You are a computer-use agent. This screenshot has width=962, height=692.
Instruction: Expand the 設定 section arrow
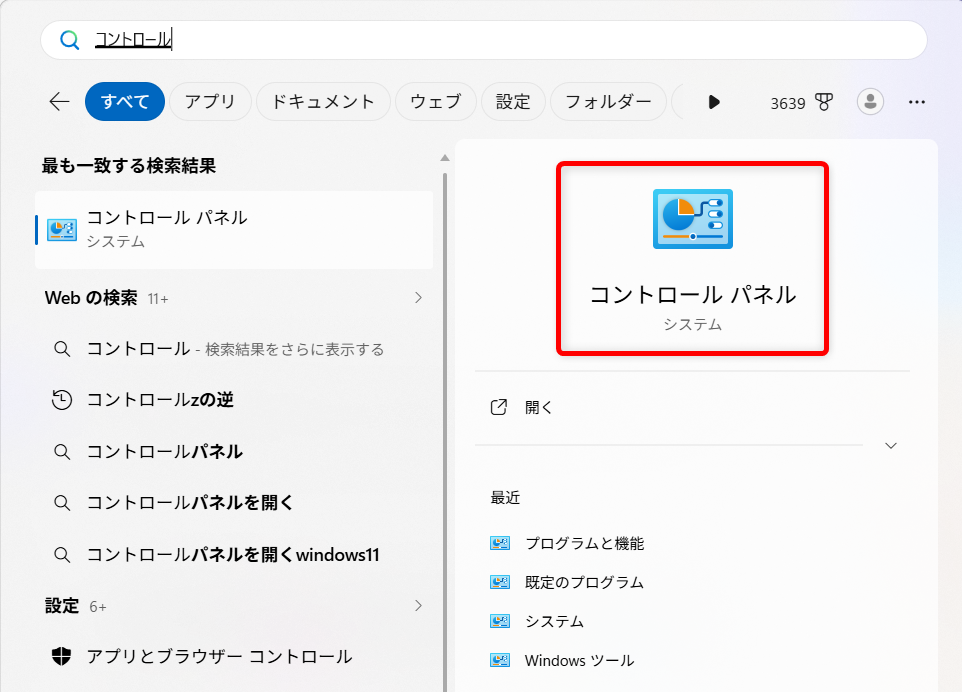pos(419,606)
